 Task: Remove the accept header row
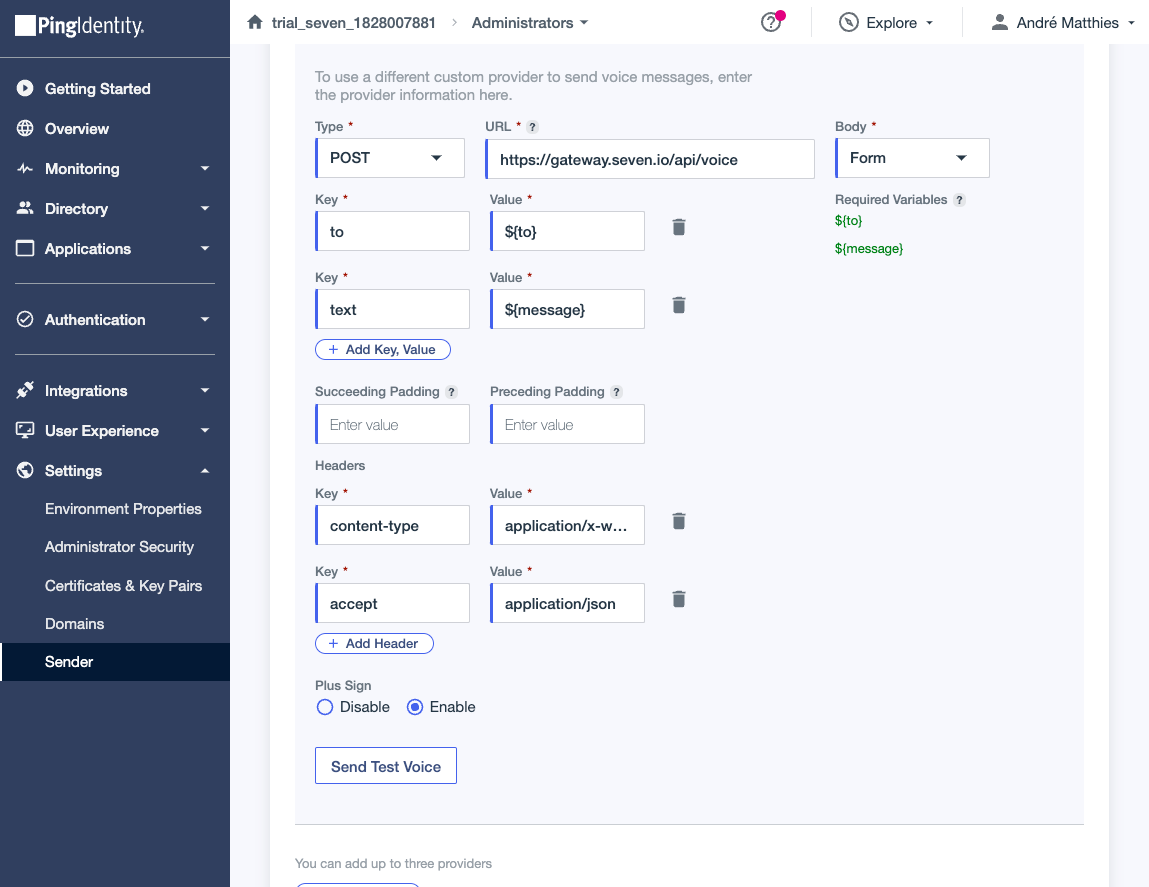679,599
